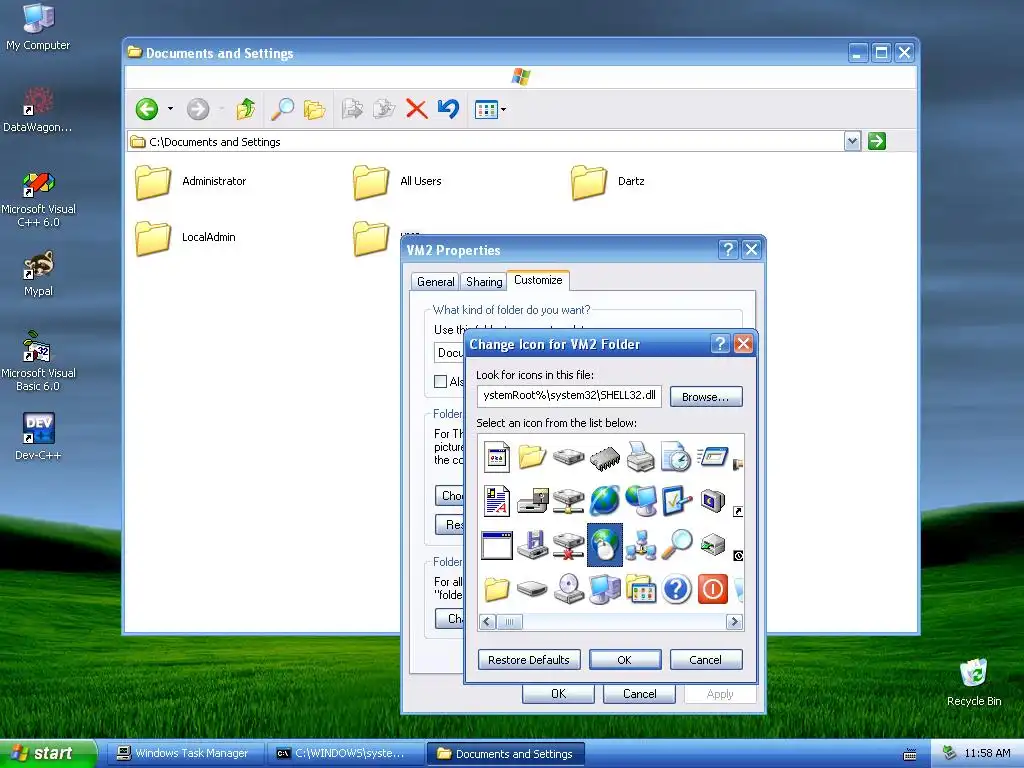The height and width of the screenshot is (768, 1024).
Task: Select the disconnected network drive icon
Action: [569, 545]
